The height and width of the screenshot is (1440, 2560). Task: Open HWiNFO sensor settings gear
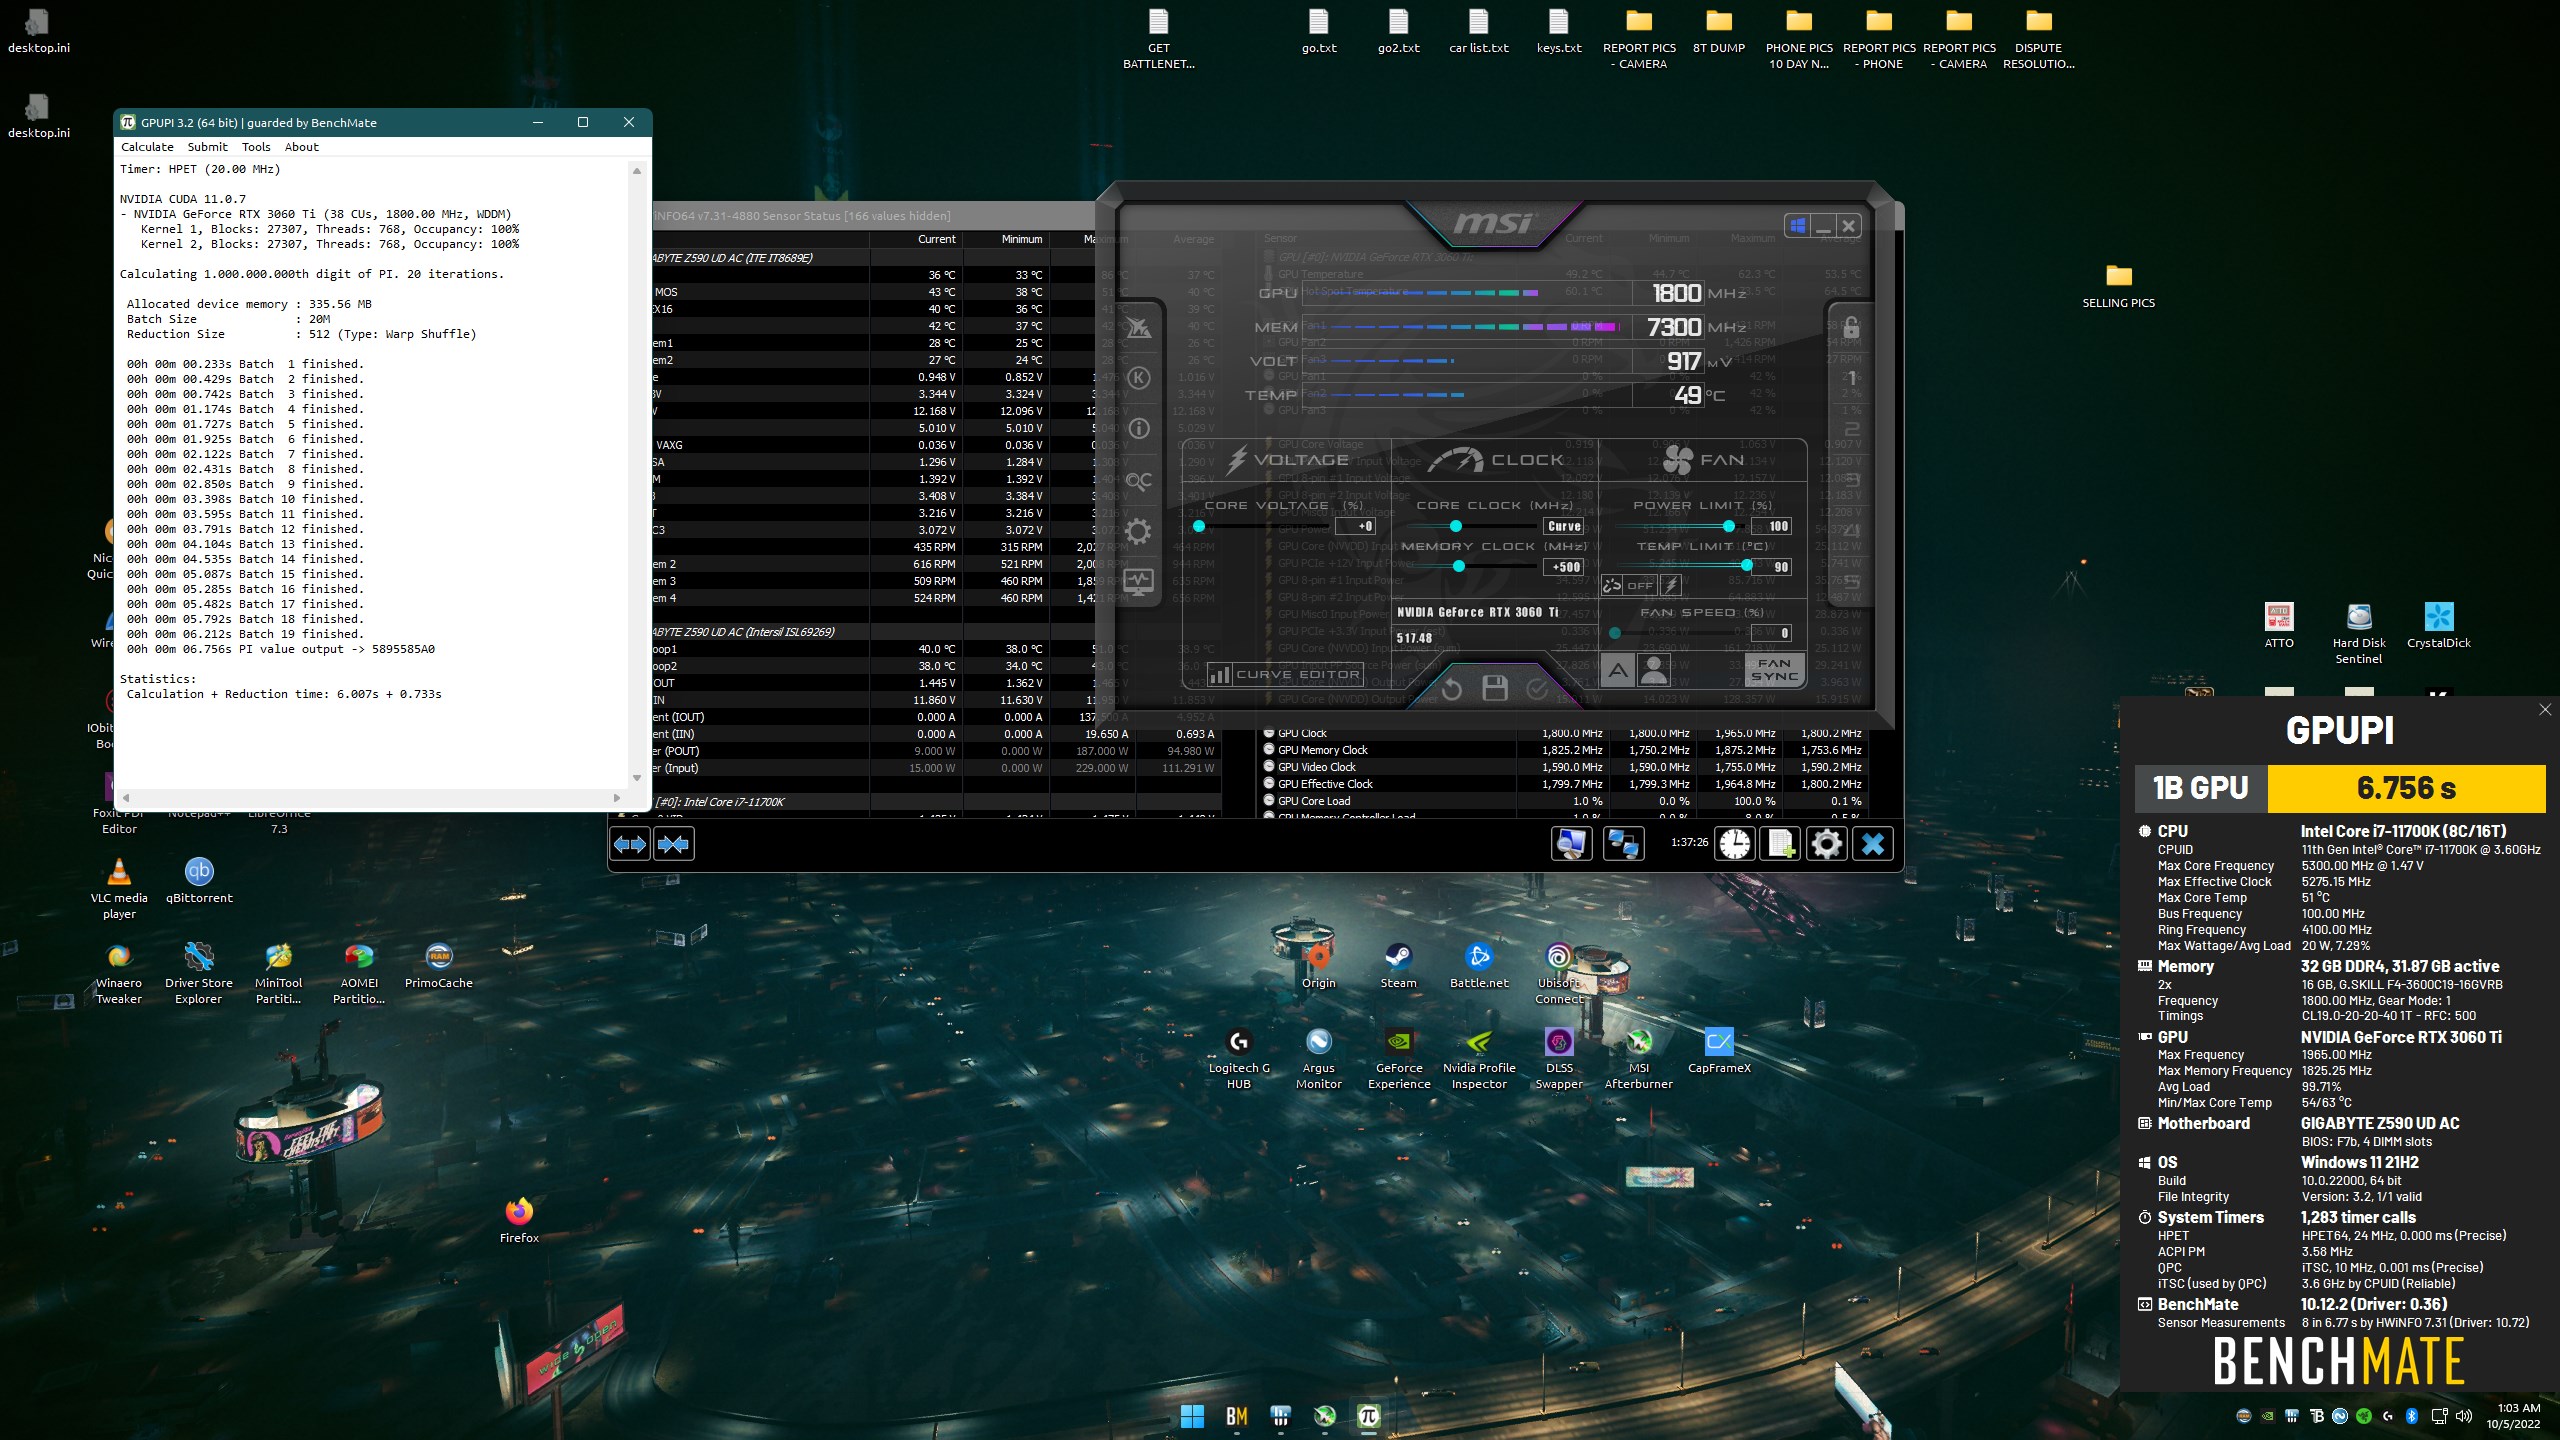click(1826, 844)
